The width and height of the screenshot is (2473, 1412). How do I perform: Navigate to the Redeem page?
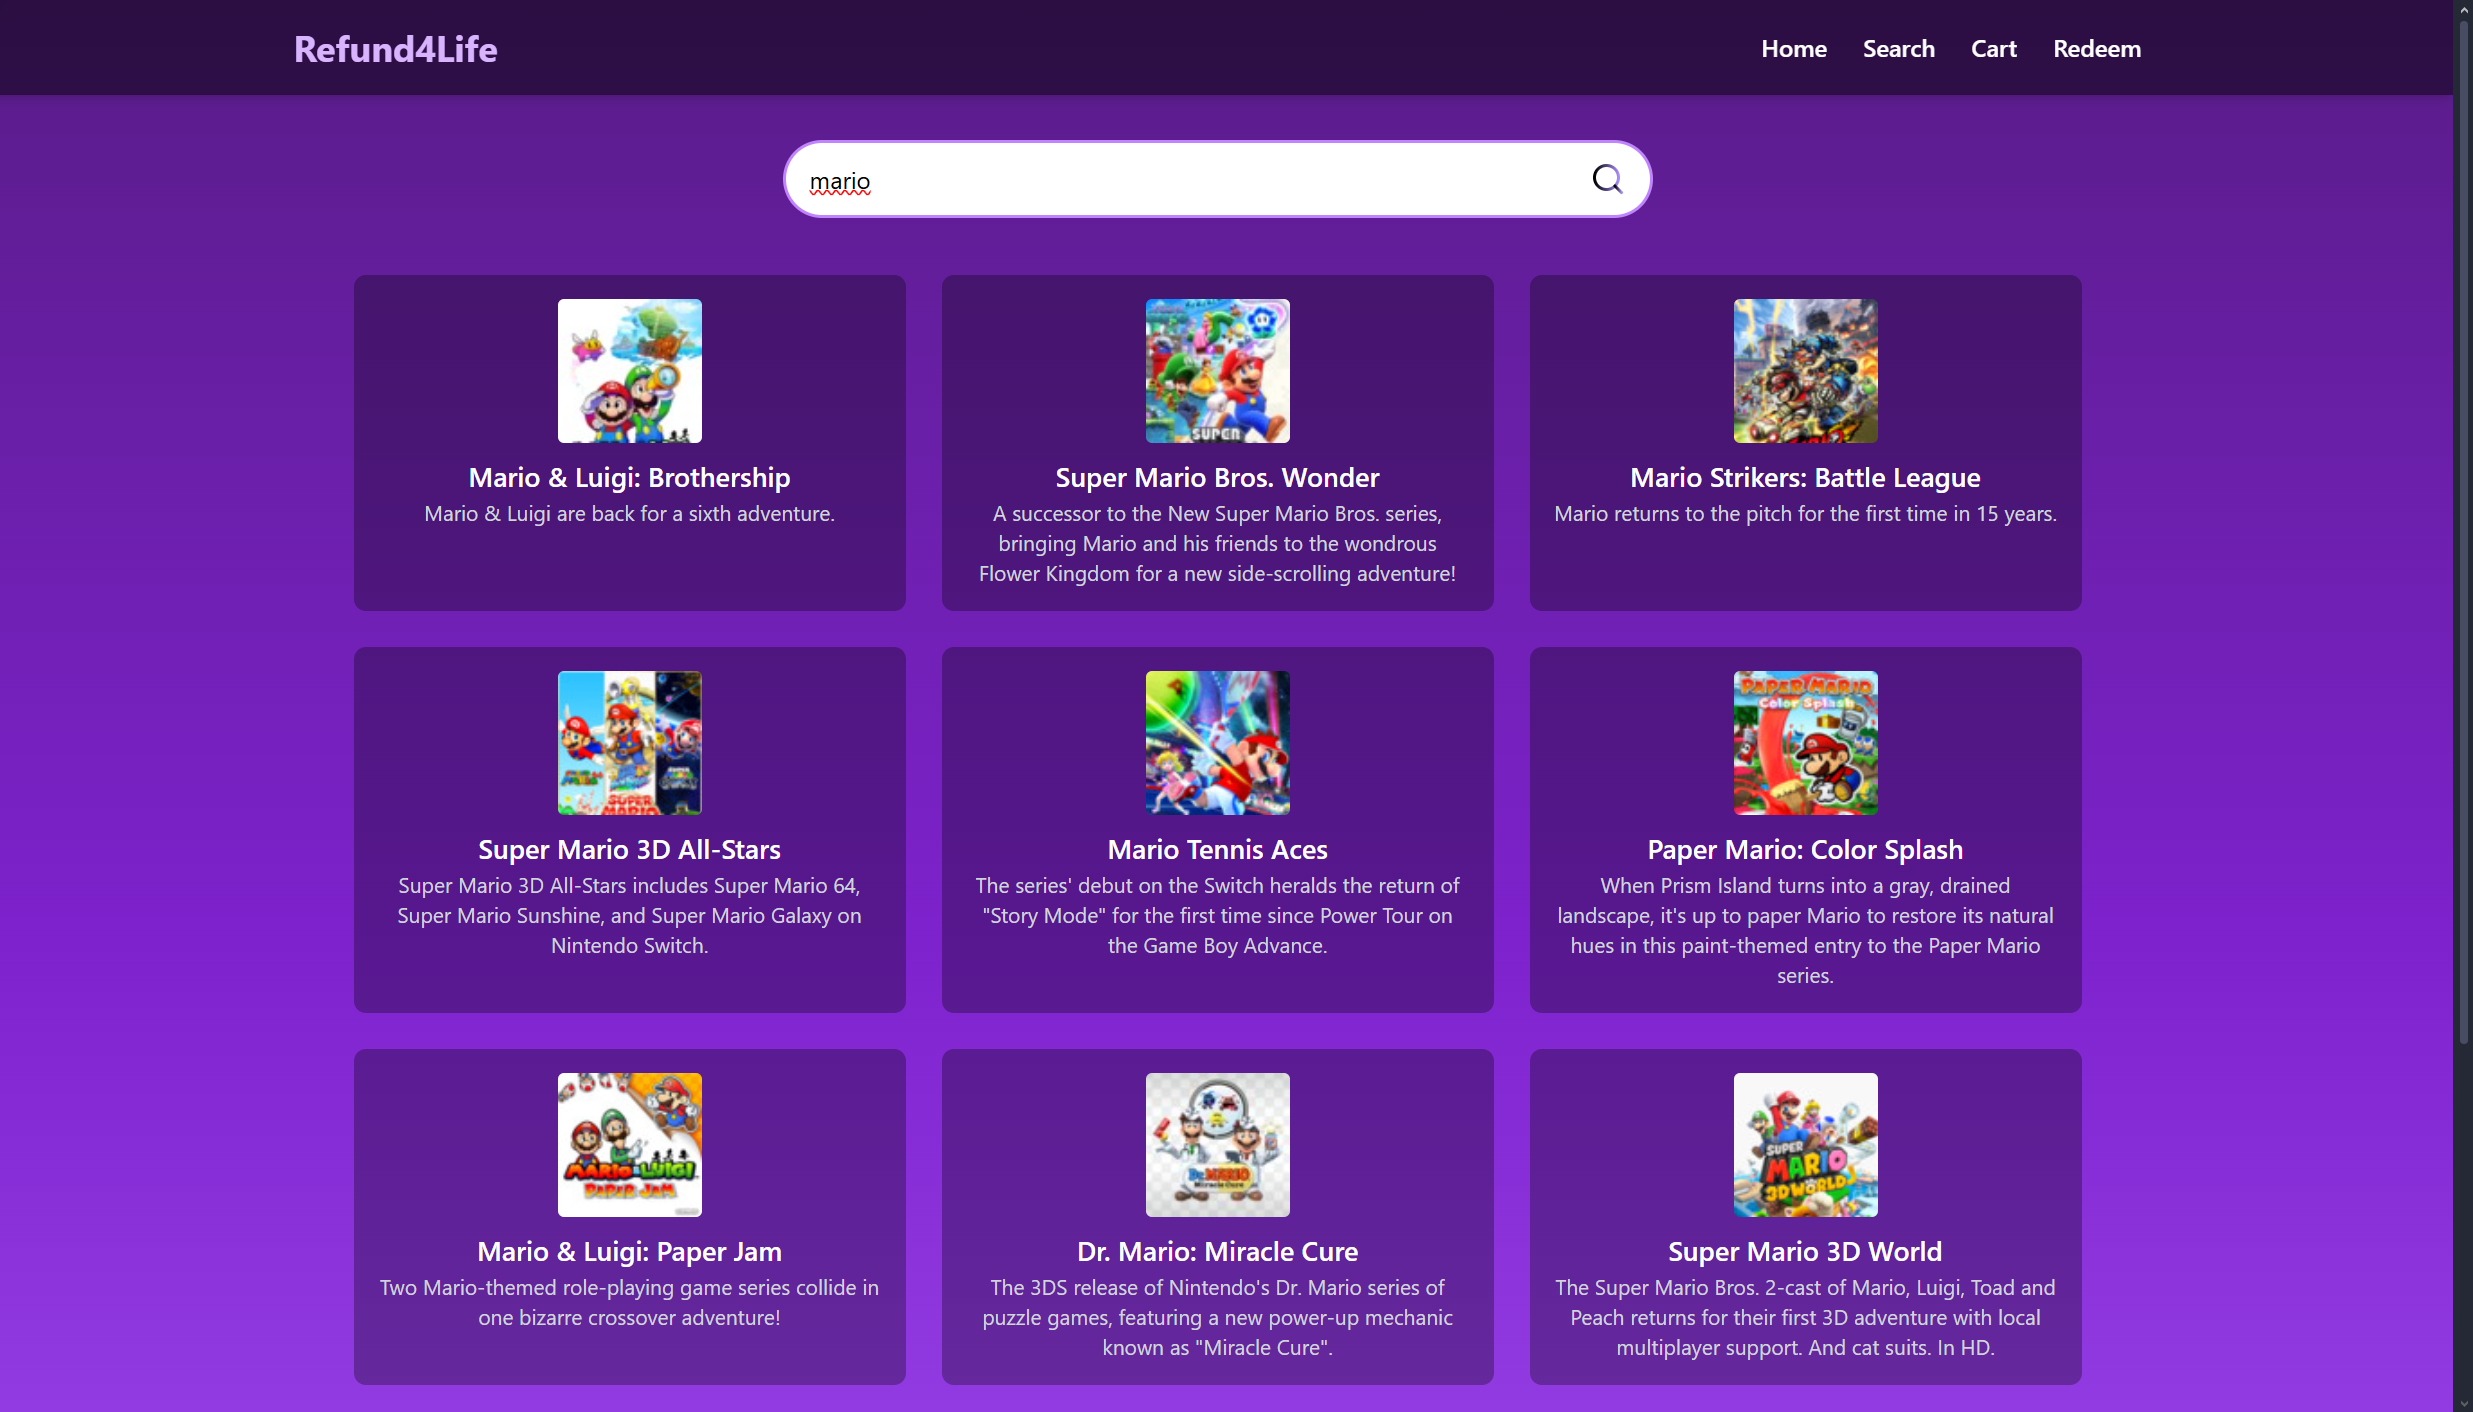(x=2096, y=49)
